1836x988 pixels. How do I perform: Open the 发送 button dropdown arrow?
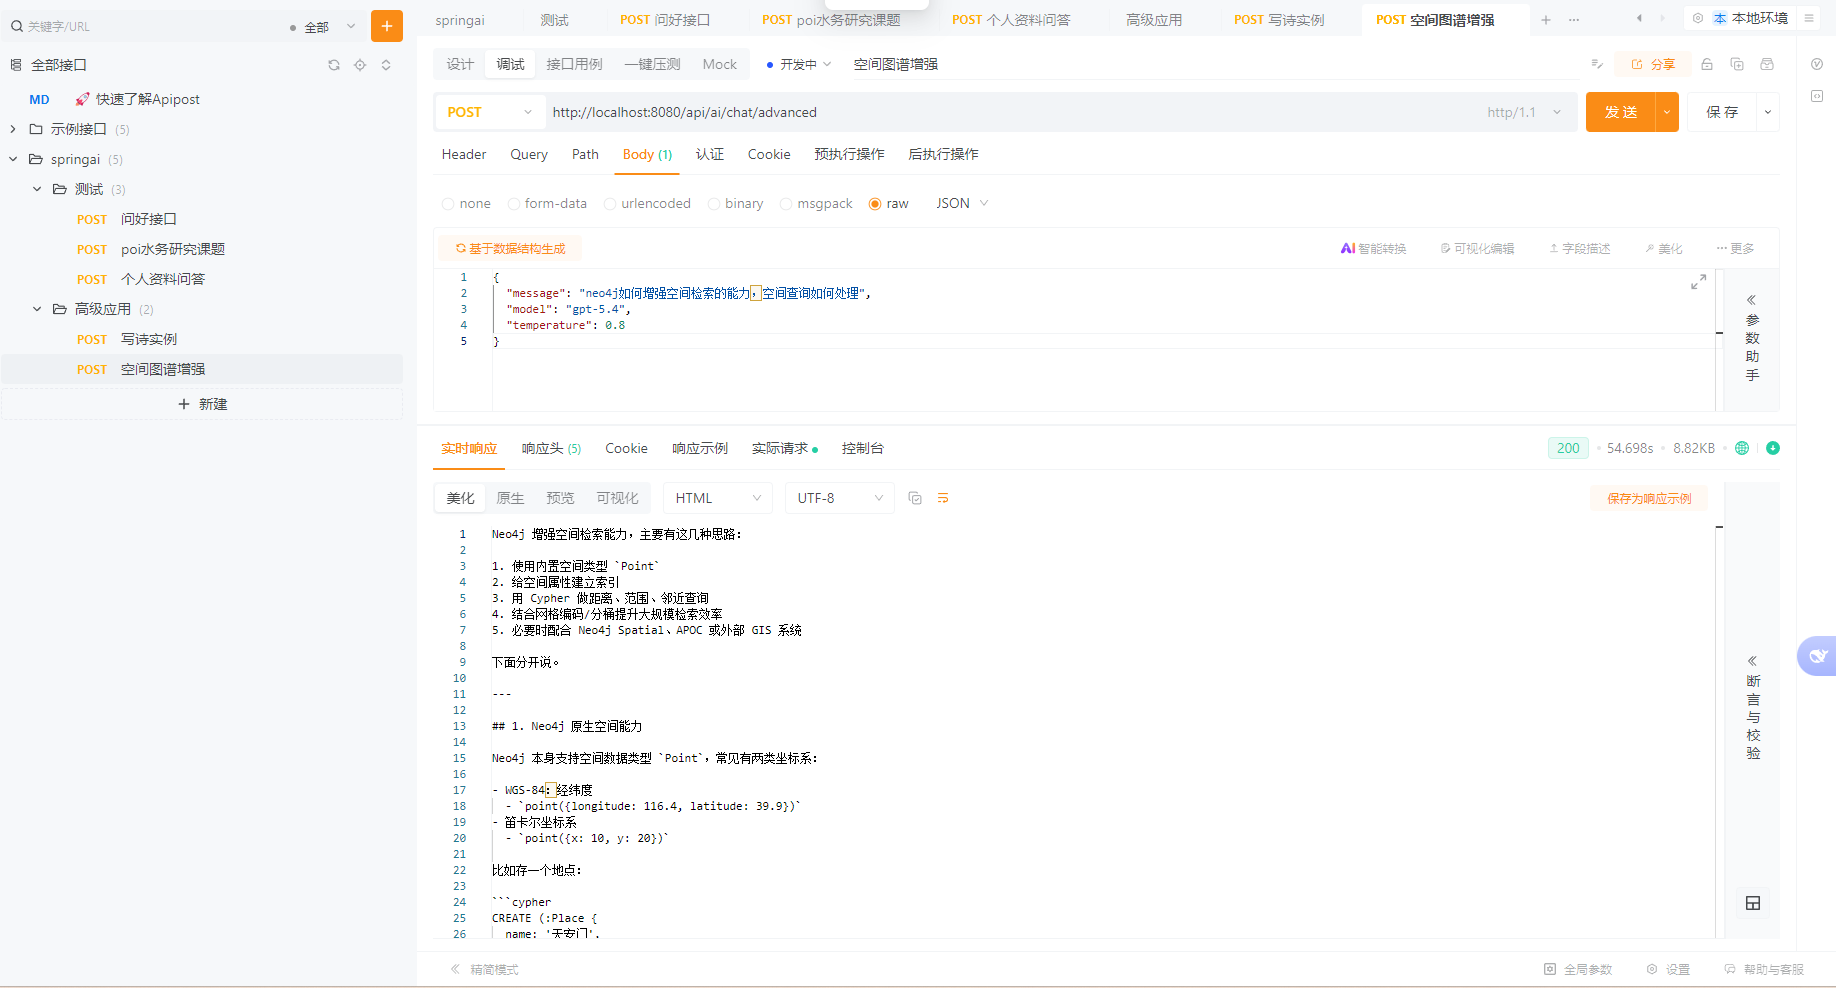[x=1667, y=112]
